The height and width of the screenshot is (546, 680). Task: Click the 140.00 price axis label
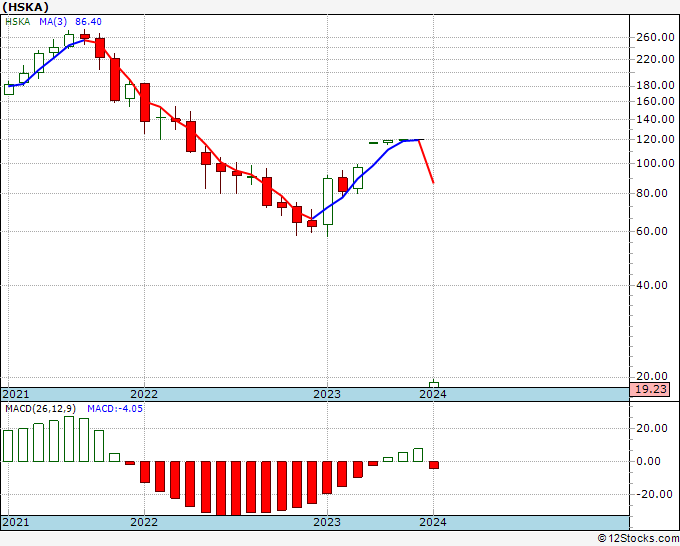tap(655, 119)
